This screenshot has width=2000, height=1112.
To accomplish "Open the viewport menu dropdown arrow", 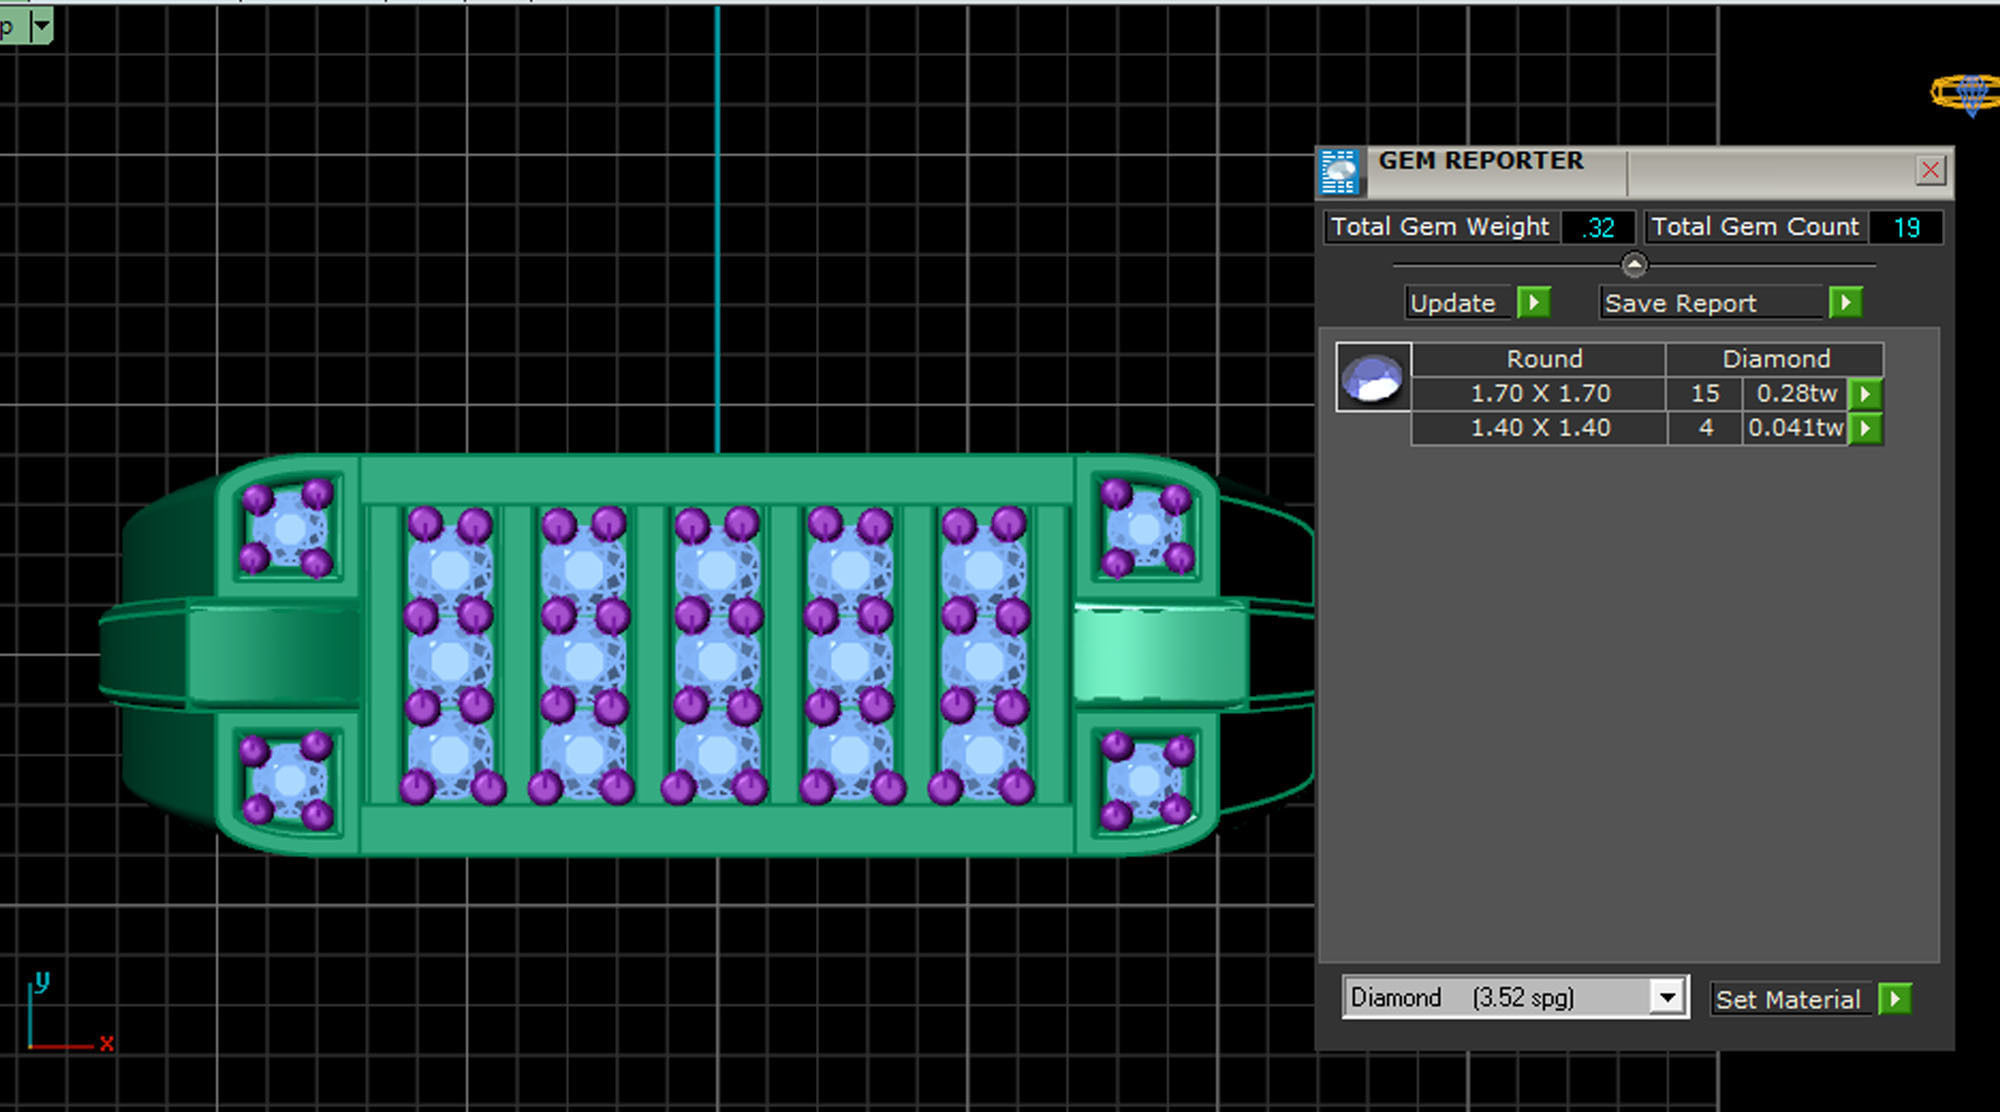I will coord(42,26).
